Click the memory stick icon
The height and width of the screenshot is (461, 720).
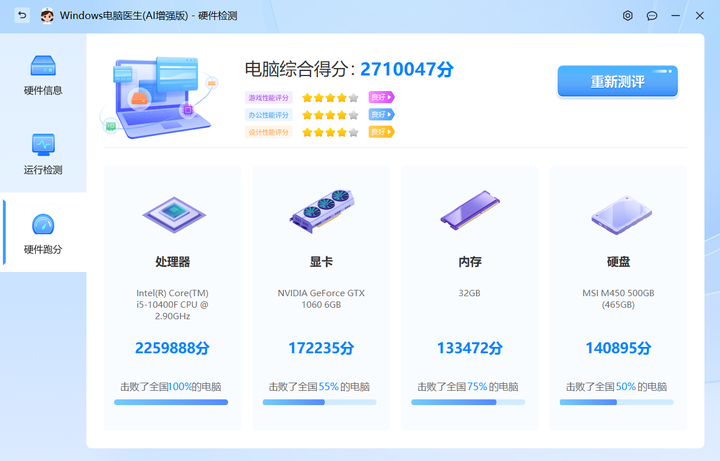pyautogui.click(x=470, y=210)
